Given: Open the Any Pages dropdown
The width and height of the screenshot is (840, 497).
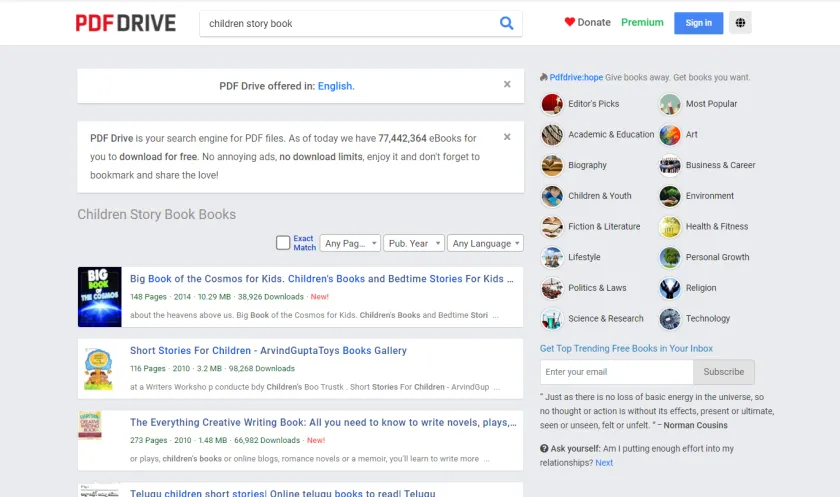Looking at the screenshot, I should 350,243.
